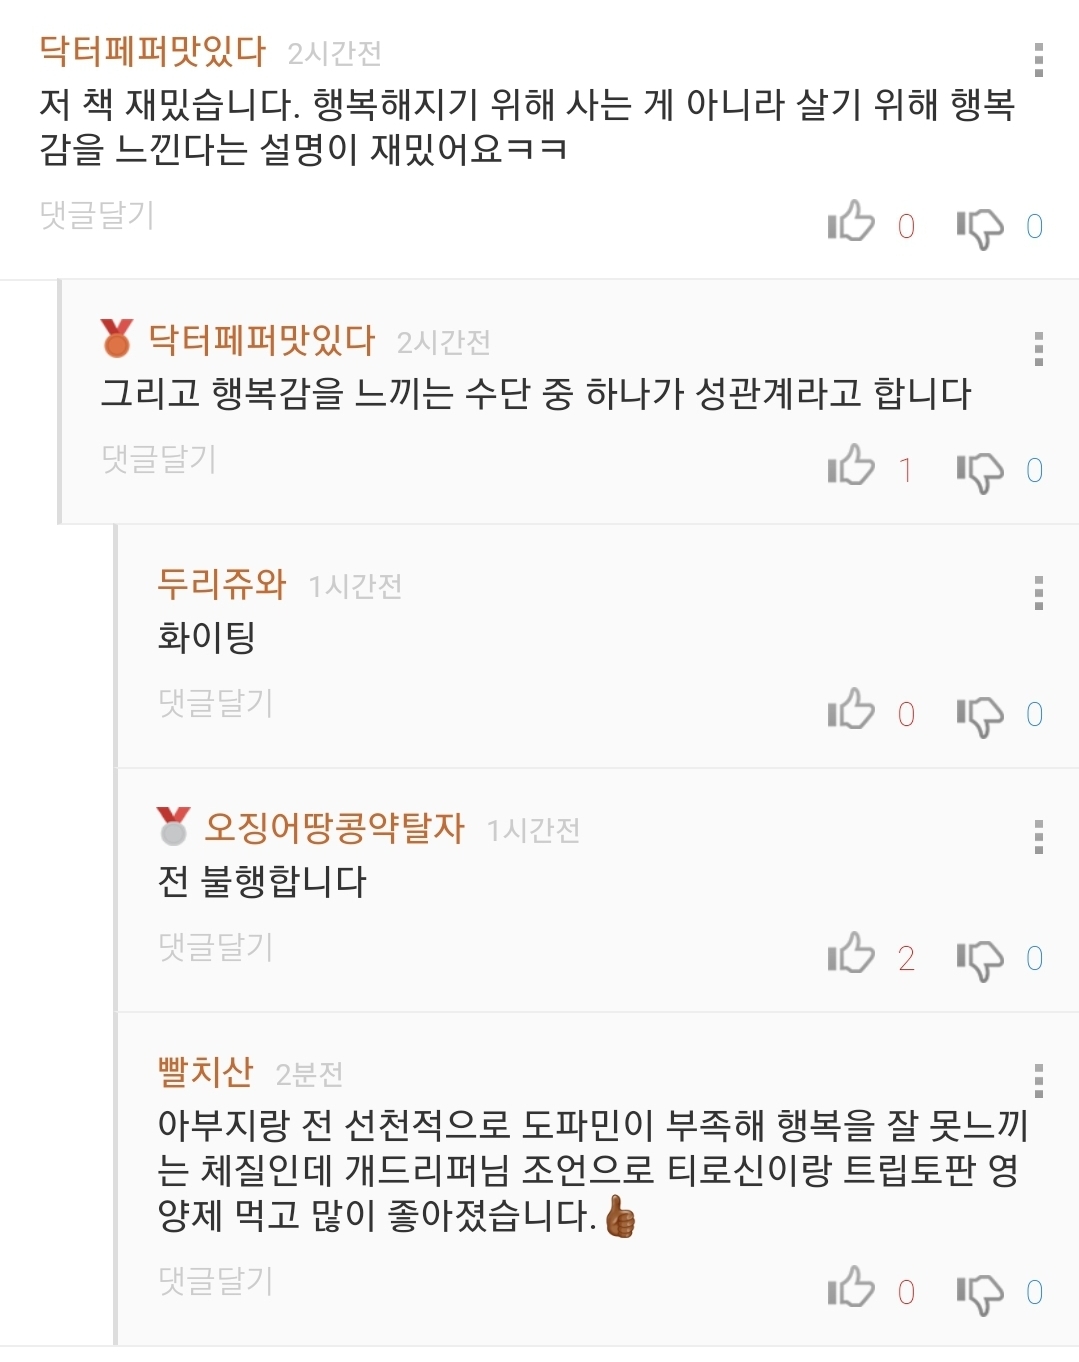Click 댓글달기 under 빨치산's comment
Viewport: 1079px width, 1362px height.
pos(215,1281)
